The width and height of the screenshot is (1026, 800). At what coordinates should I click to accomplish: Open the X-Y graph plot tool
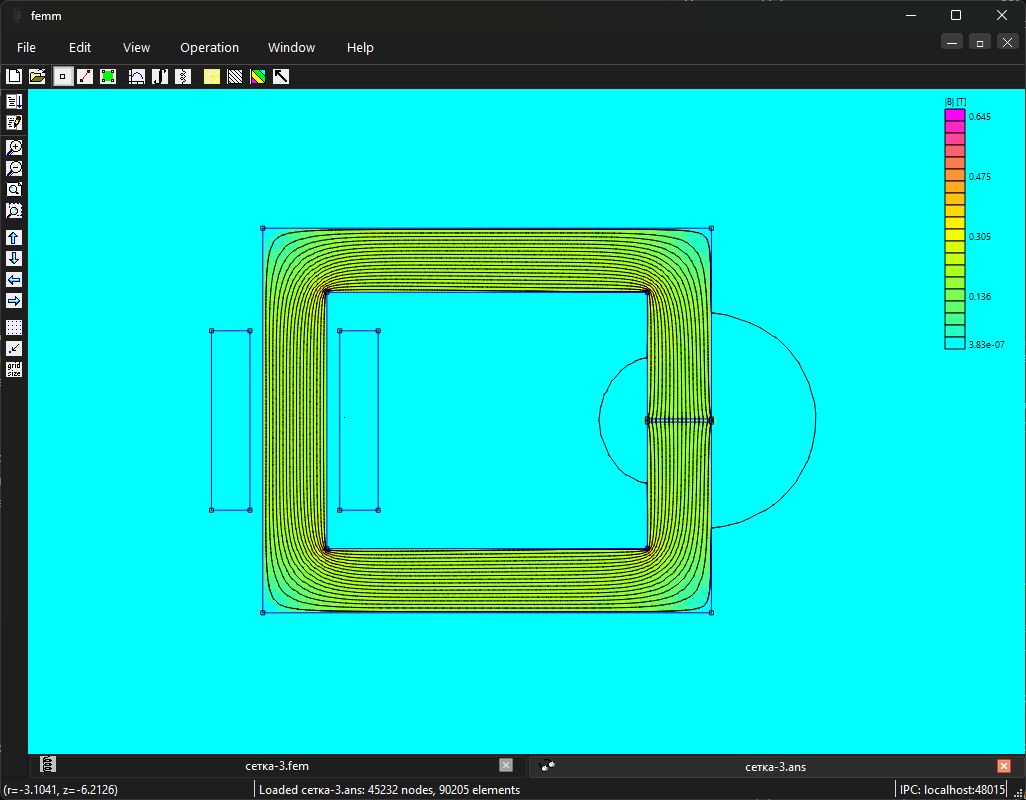tap(137, 77)
